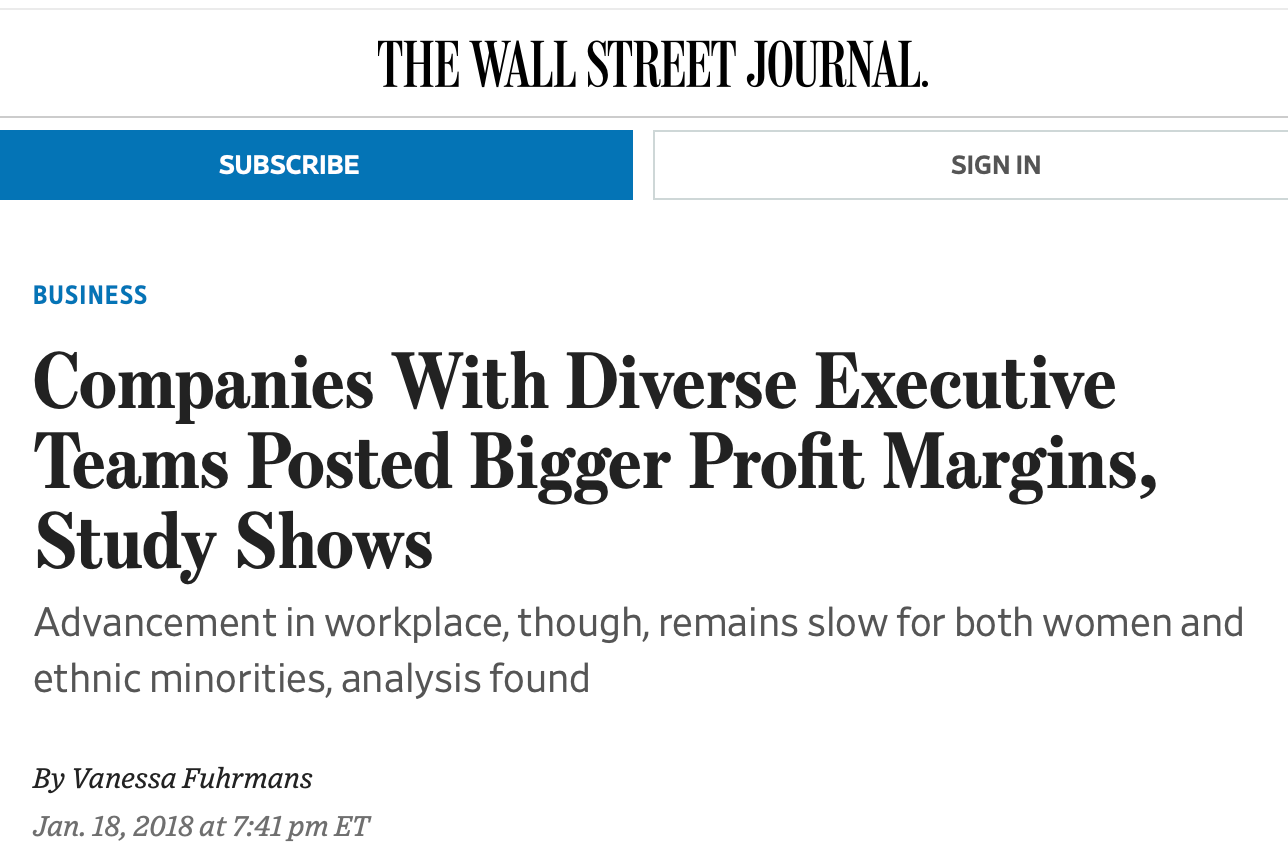Image resolution: width=1288 pixels, height=866 pixels.
Task: Click the '7:41 pm ET' time text
Action: [x=301, y=826]
